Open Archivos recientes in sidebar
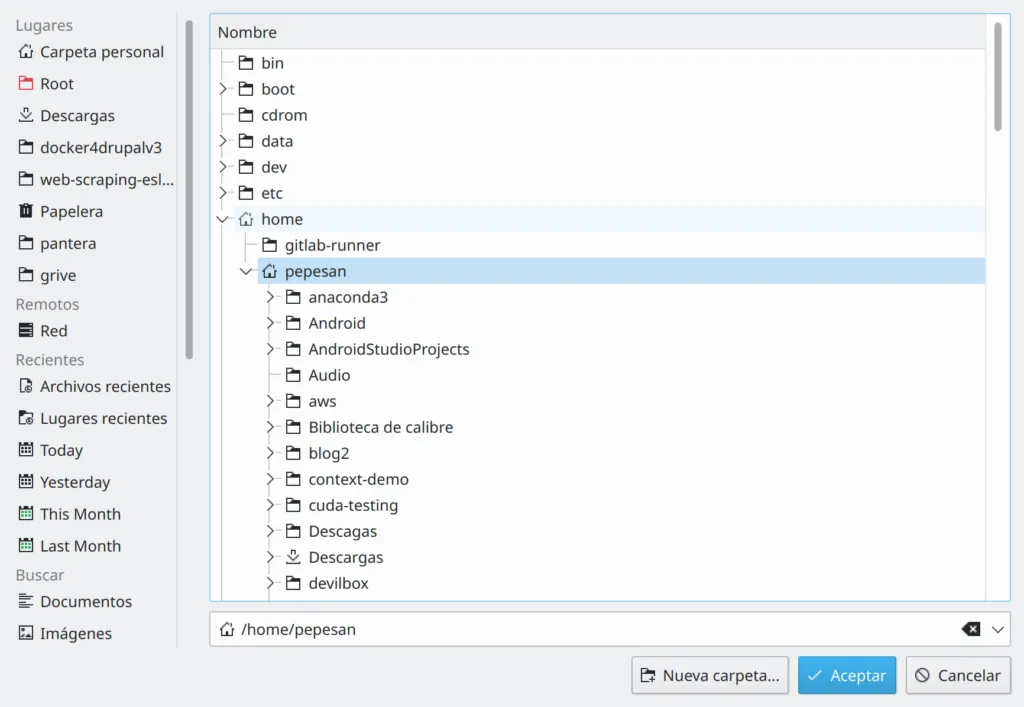Image resolution: width=1024 pixels, height=707 pixels. tap(104, 387)
